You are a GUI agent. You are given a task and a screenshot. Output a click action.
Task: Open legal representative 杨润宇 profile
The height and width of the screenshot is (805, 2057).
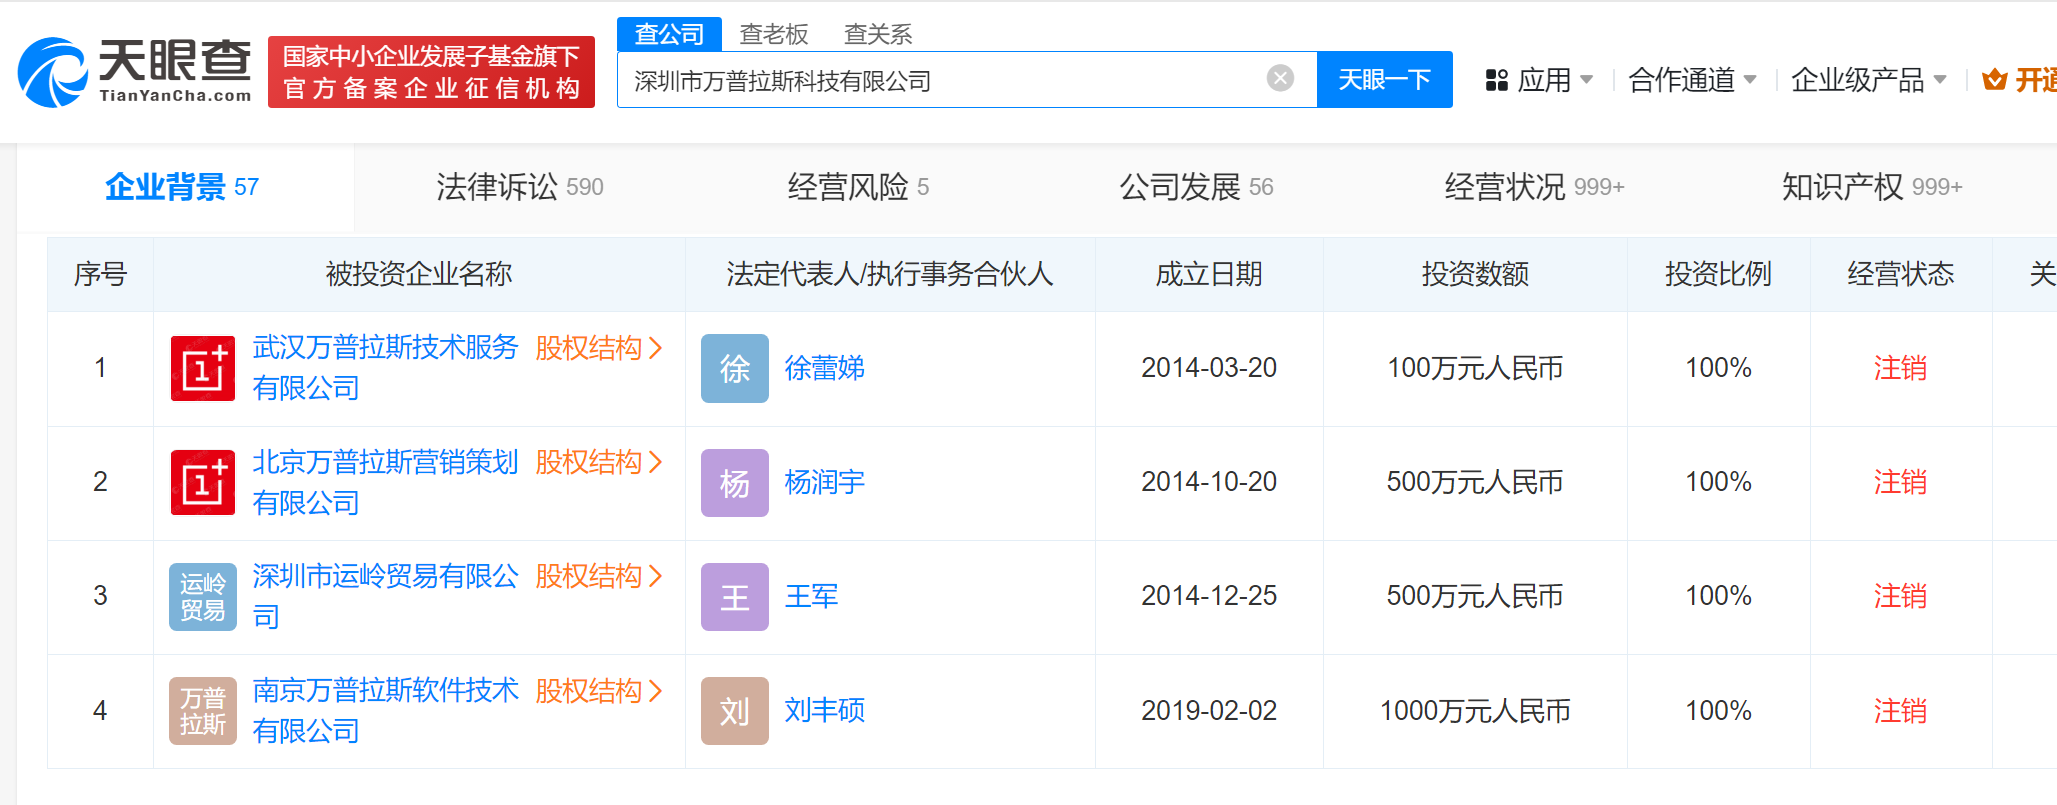824,482
